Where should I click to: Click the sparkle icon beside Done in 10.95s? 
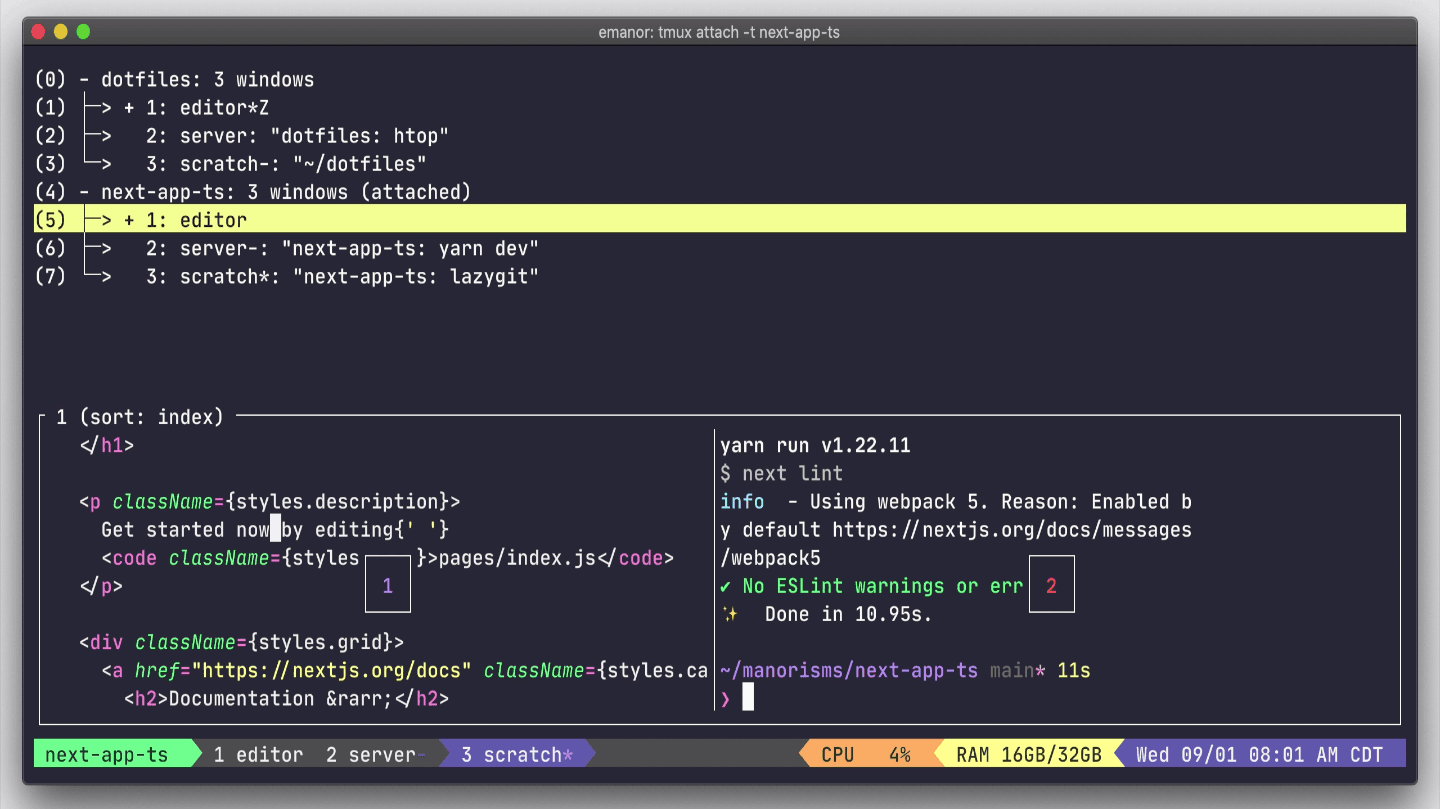(x=731, y=614)
